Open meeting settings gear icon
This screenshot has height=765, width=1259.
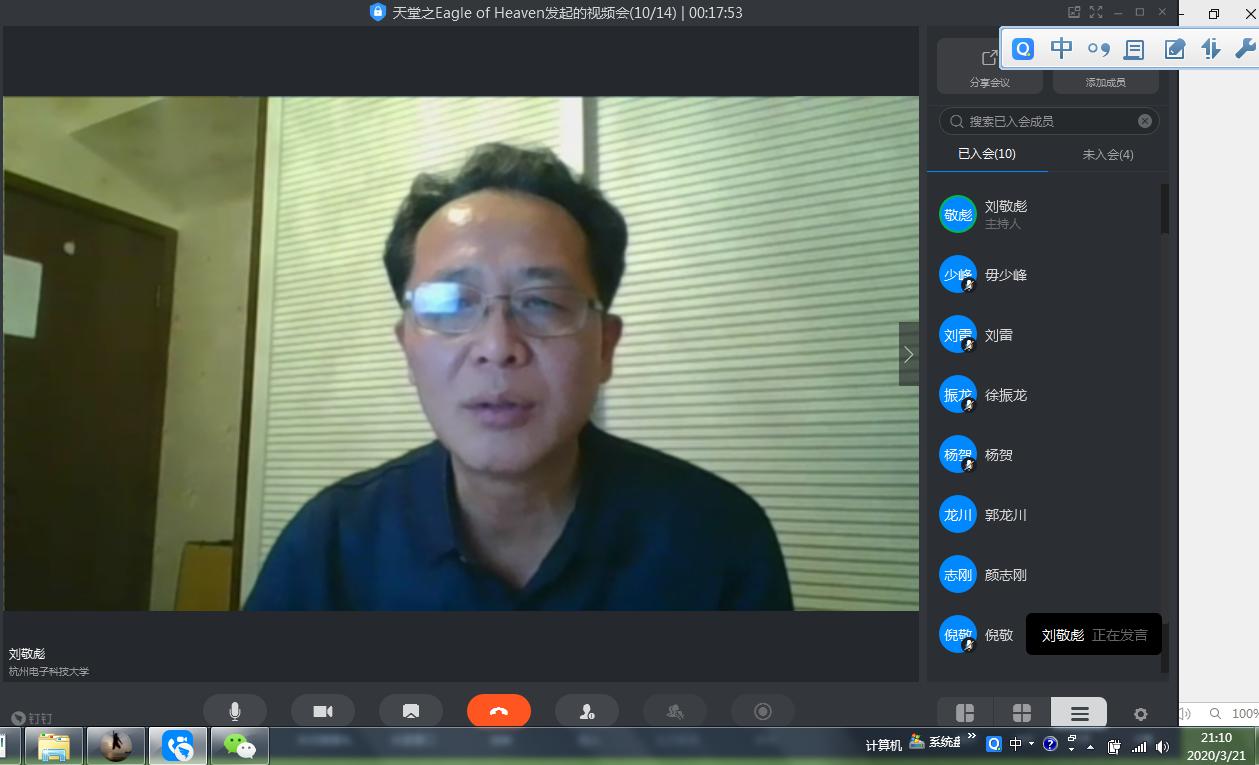click(x=1140, y=714)
